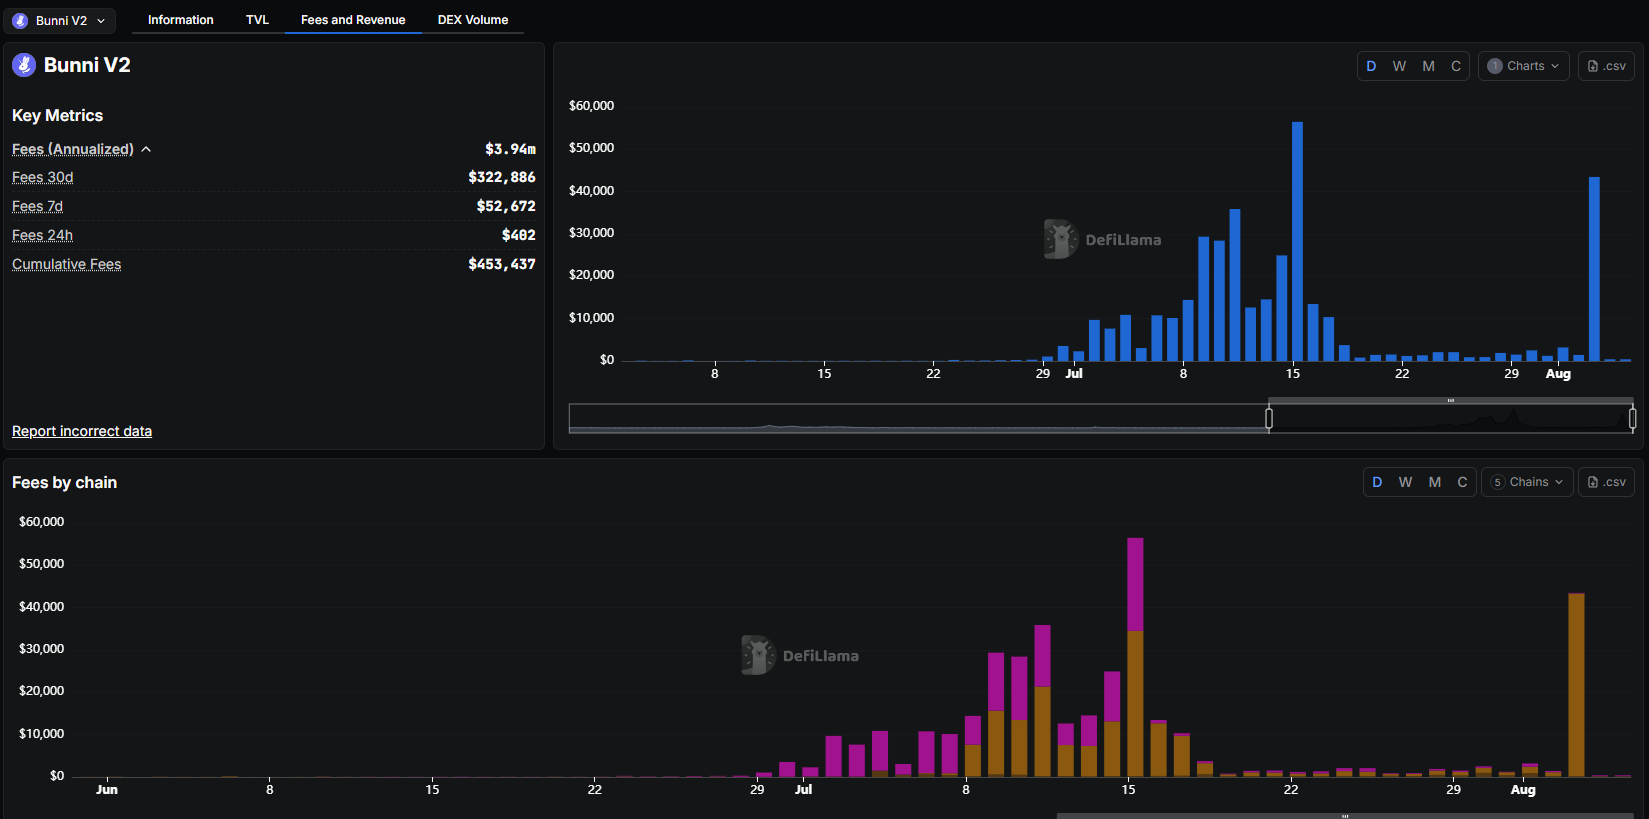1649x819 pixels.
Task: Click the Bunni V2 logo icon beside the title
Action: pyautogui.click(x=24, y=65)
